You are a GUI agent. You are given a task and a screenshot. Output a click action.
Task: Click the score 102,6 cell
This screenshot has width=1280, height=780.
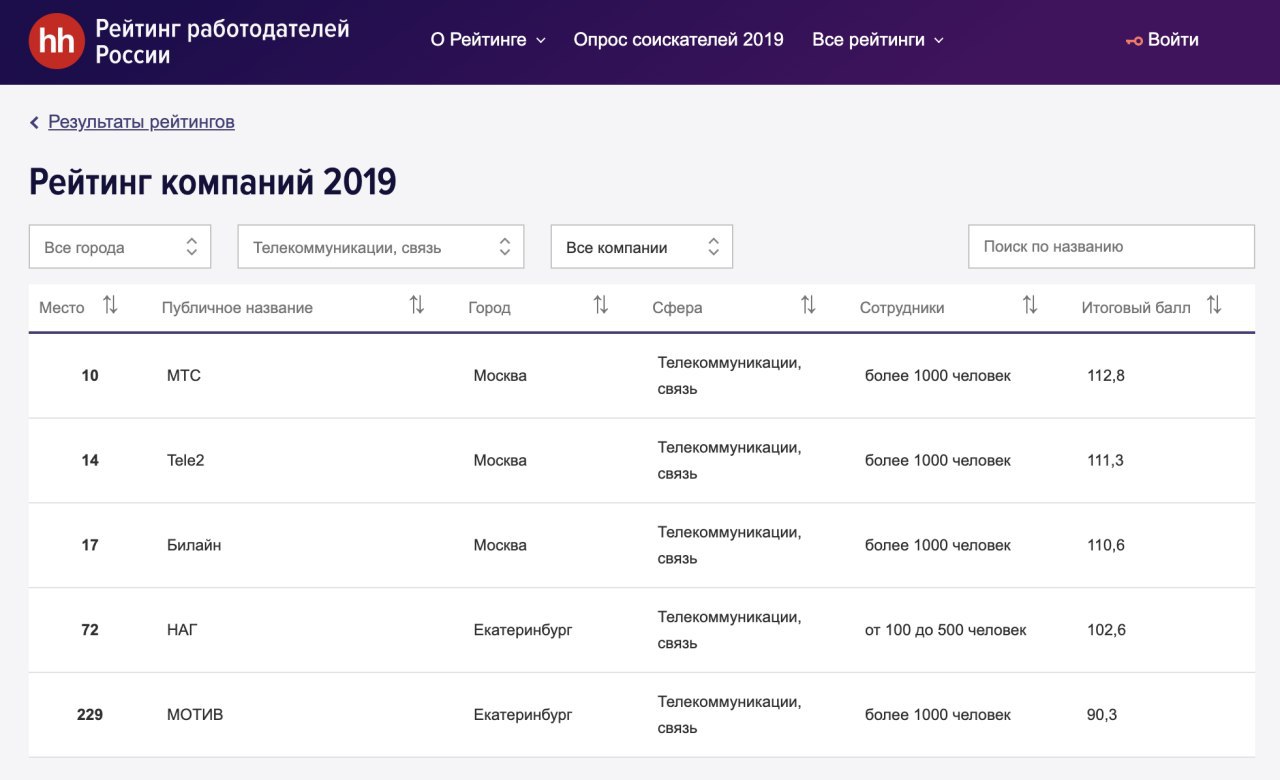[x=1106, y=631]
